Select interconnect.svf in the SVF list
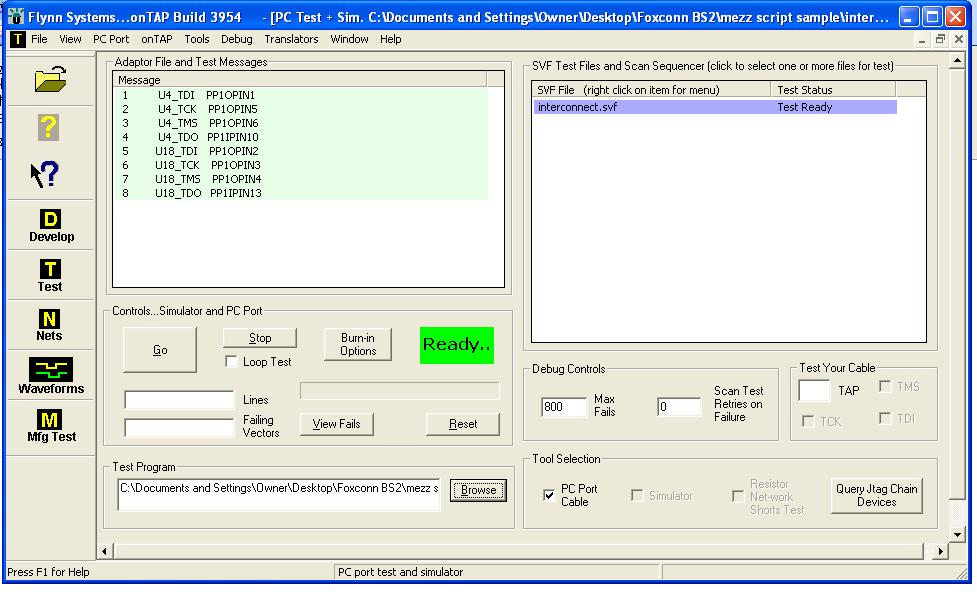Image resolution: width=977 pixels, height=596 pixels. point(715,107)
